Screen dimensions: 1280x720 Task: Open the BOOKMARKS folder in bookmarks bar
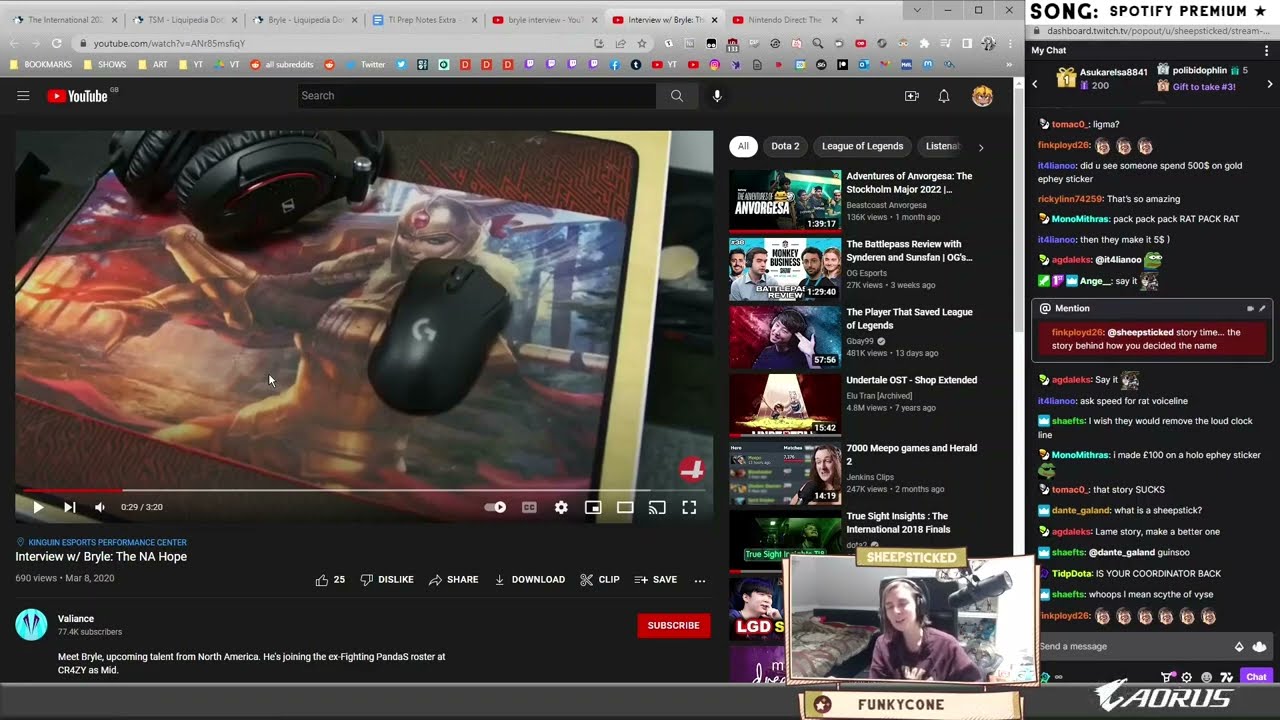click(41, 64)
